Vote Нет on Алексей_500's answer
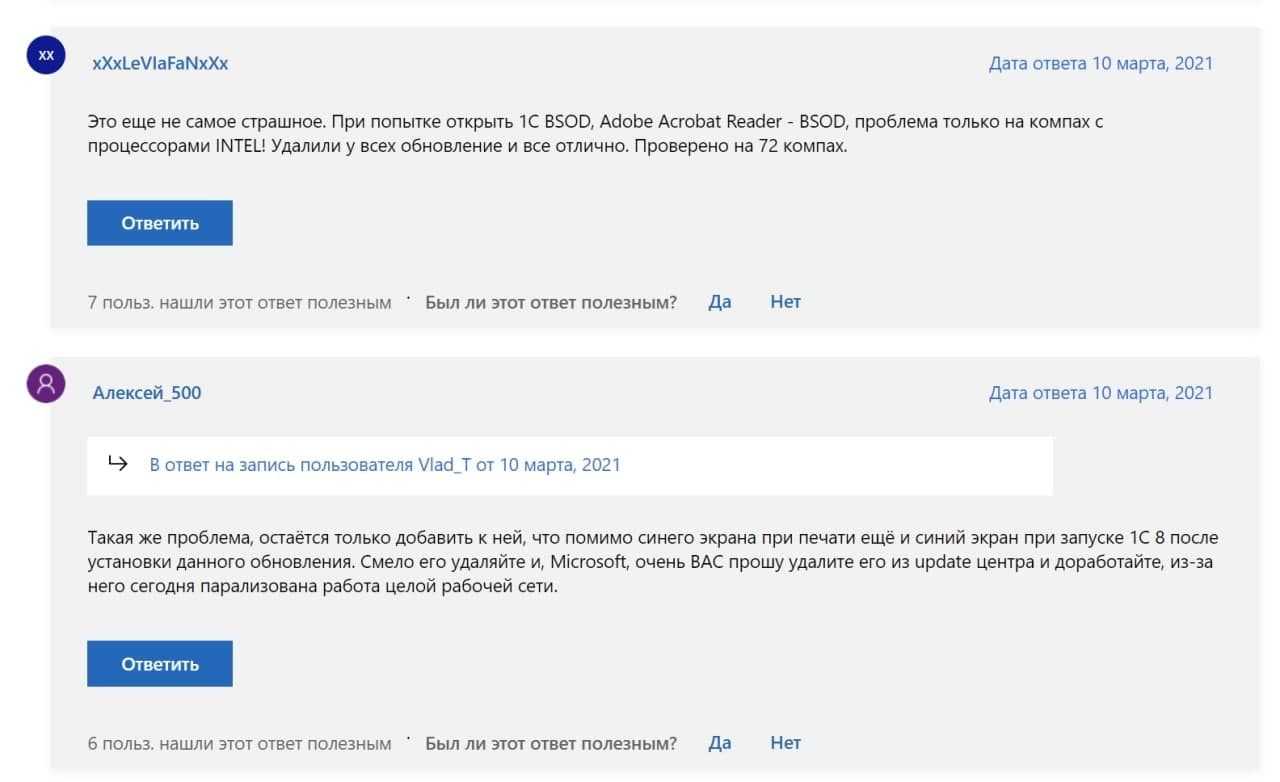1280x782 pixels. tap(785, 743)
